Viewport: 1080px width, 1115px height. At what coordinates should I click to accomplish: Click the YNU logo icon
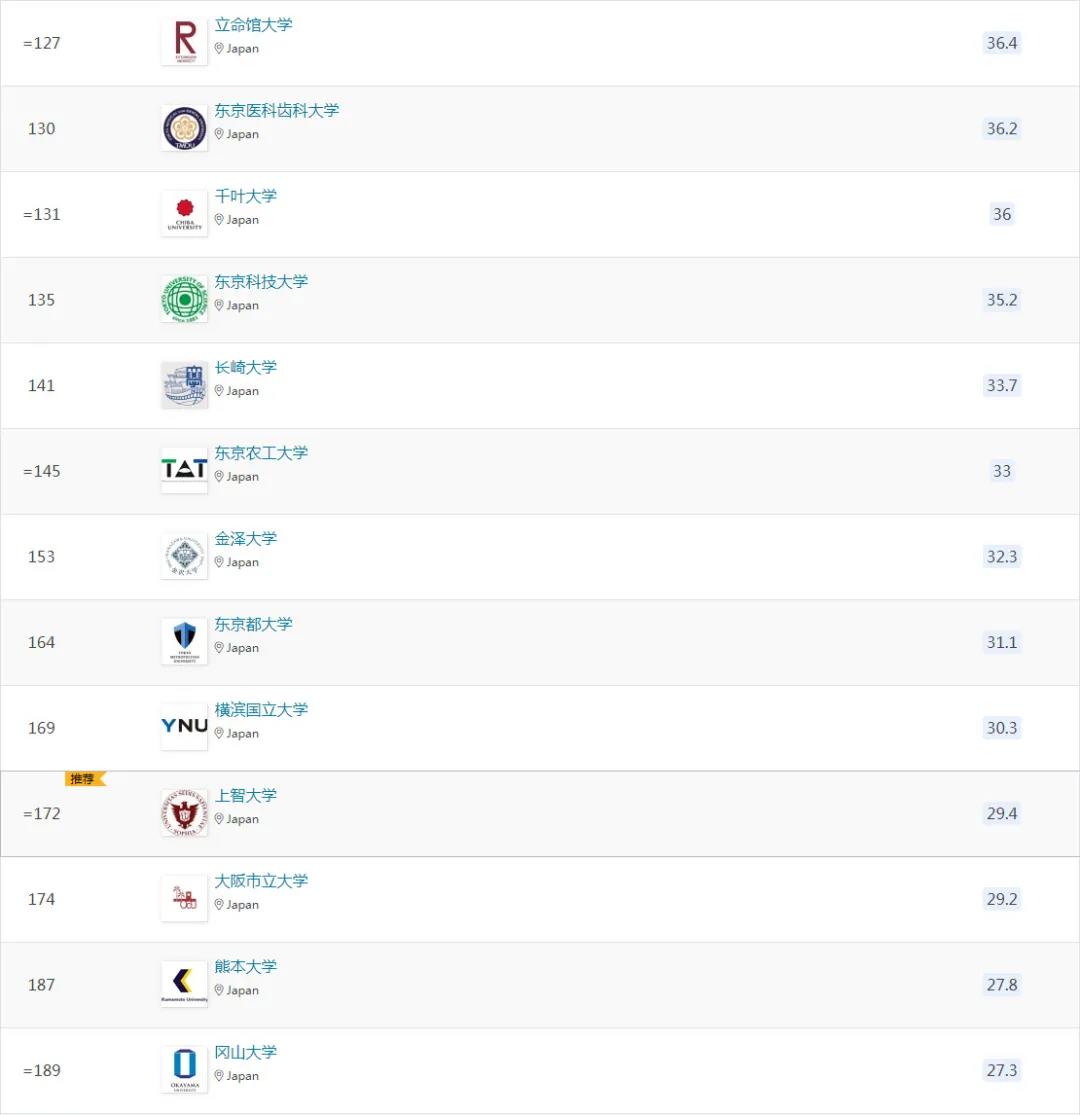pos(184,727)
